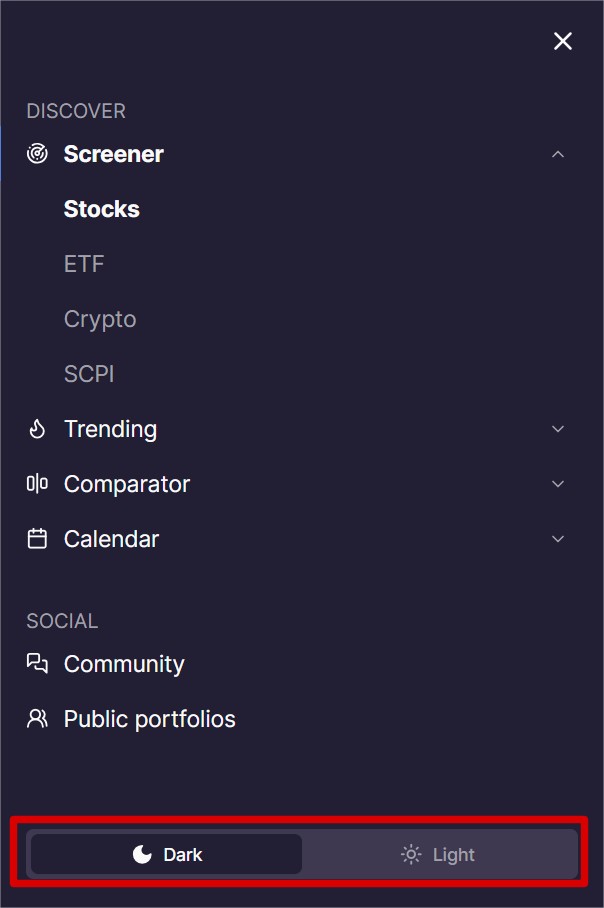Click the Comparator columns icon
The image size is (604, 908).
(37, 484)
